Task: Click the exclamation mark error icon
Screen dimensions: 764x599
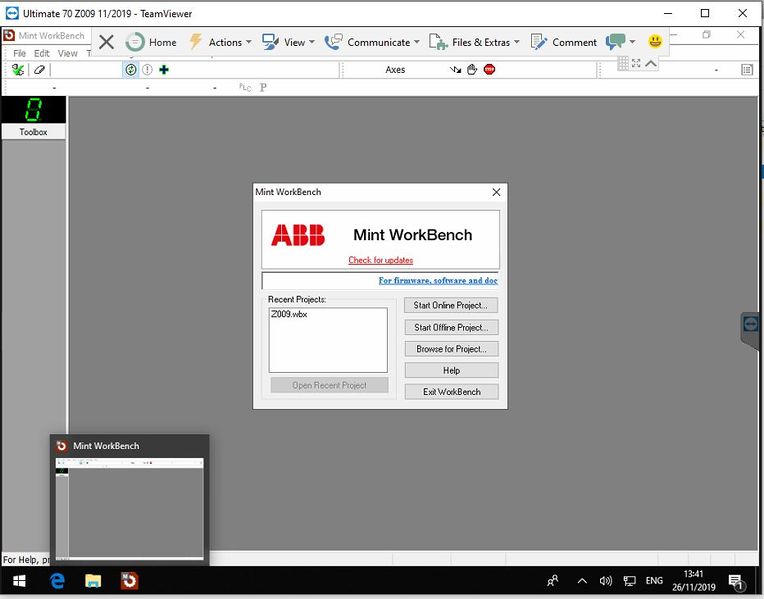Action: click(x=147, y=70)
